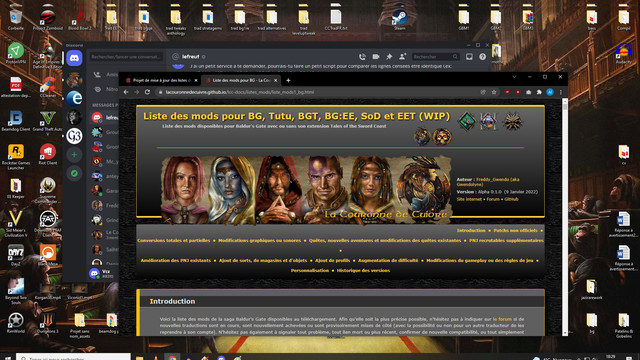Add a server with the green plus
The width and height of the screenshot is (640, 360).
pos(74,155)
